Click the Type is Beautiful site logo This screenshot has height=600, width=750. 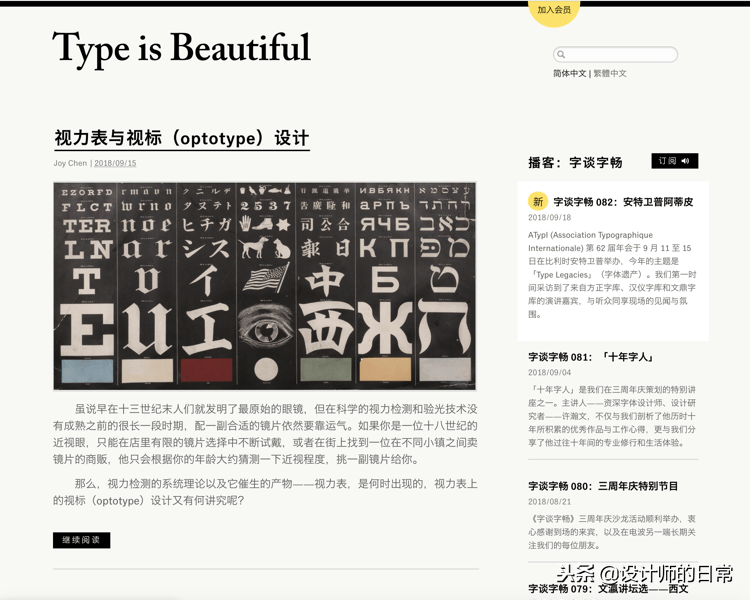click(182, 49)
